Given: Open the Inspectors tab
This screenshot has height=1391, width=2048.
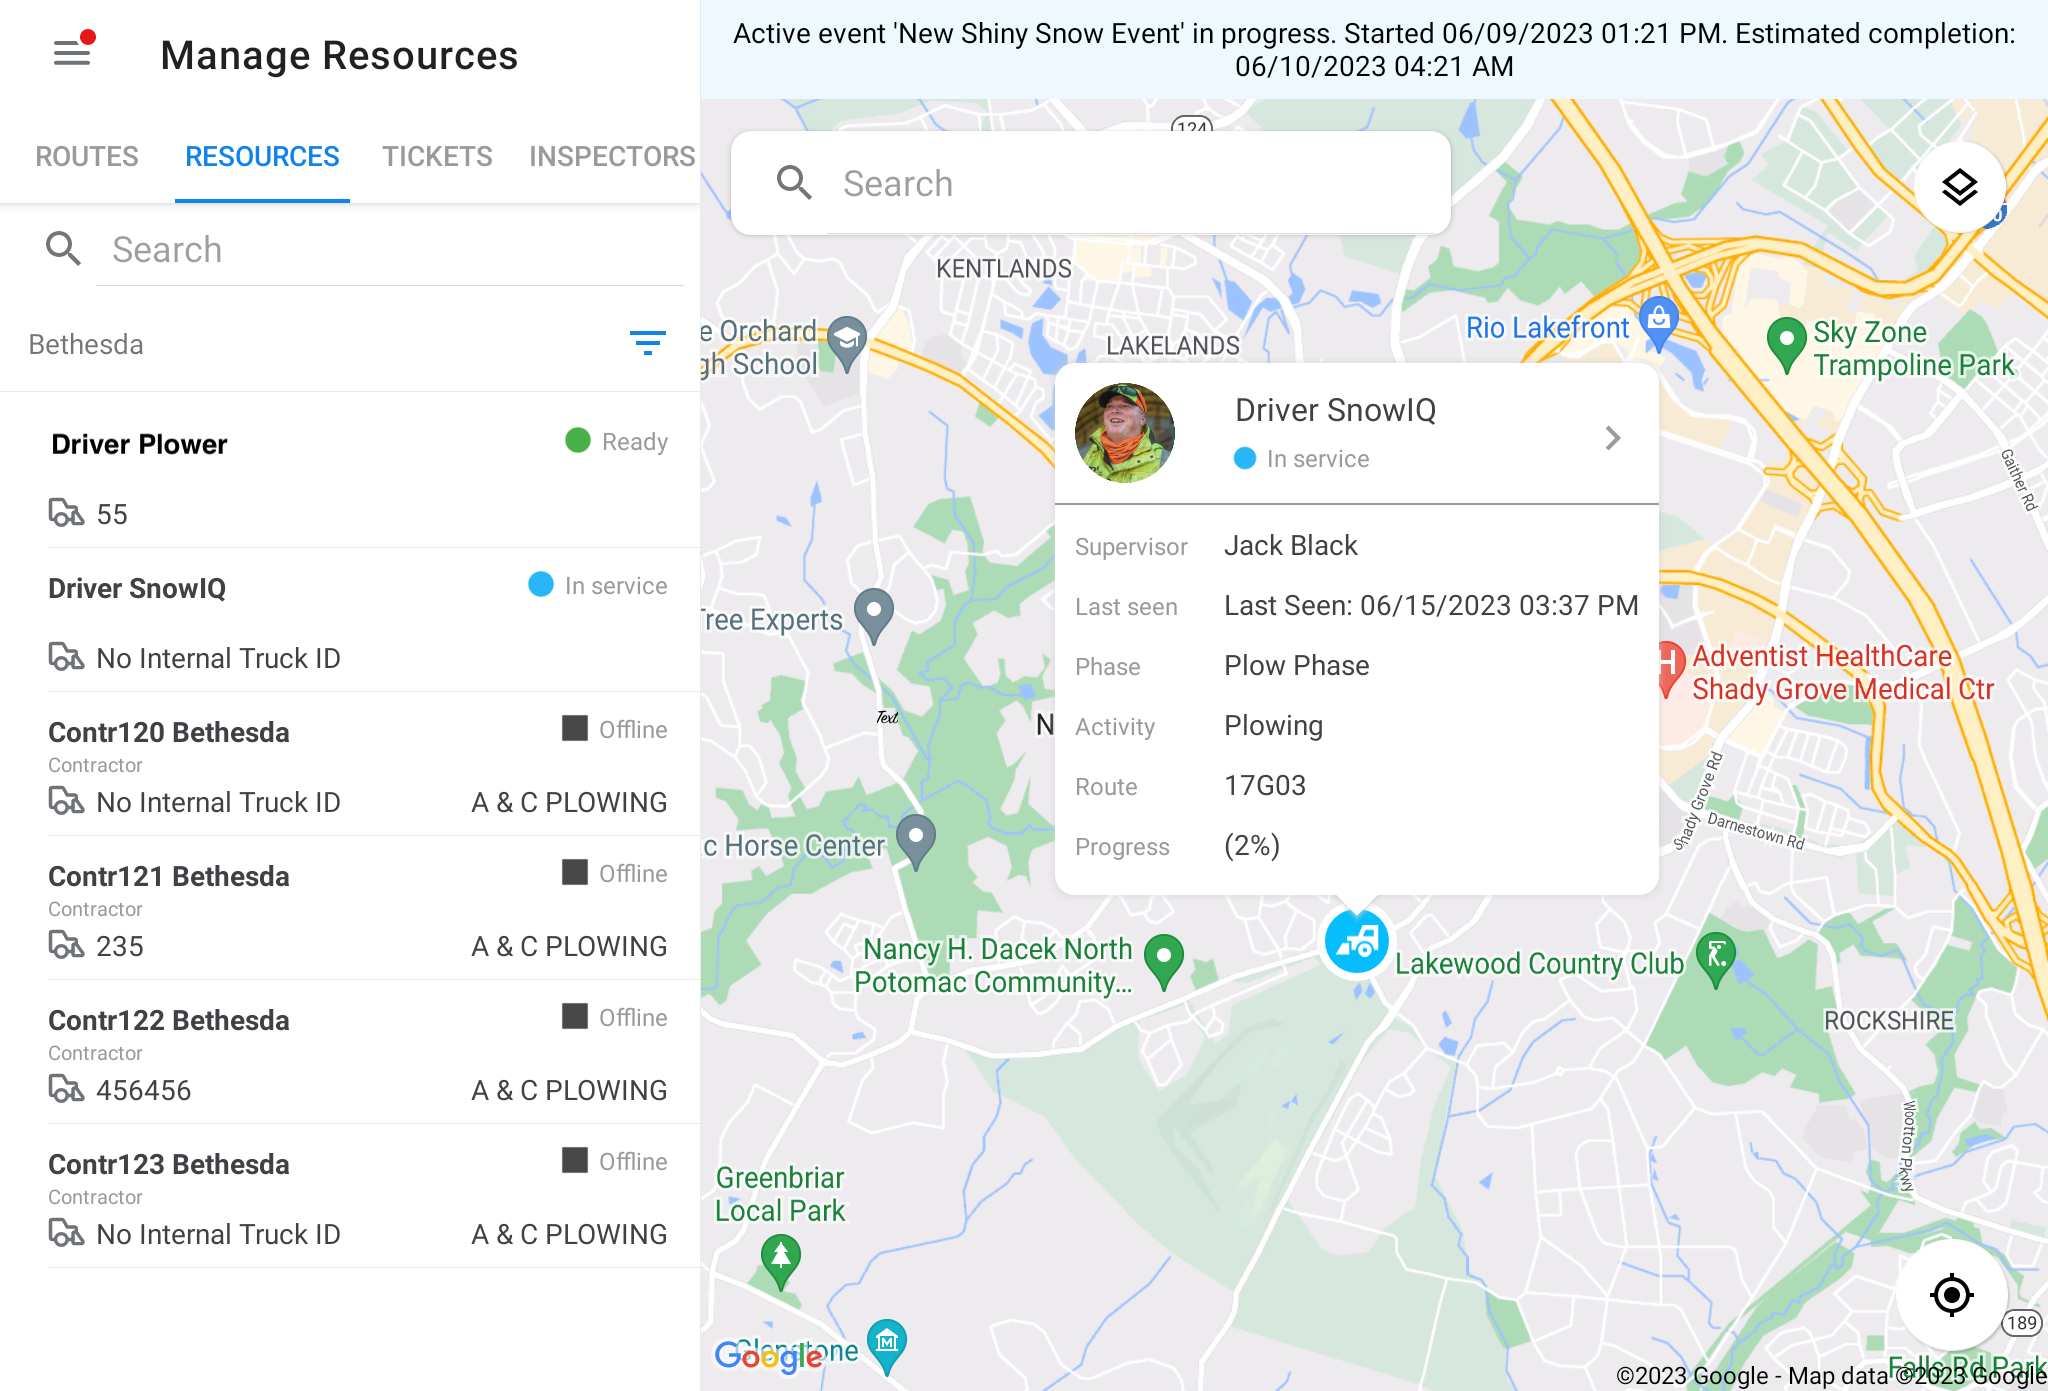Looking at the screenshot, I should click(x=611, y=157).
